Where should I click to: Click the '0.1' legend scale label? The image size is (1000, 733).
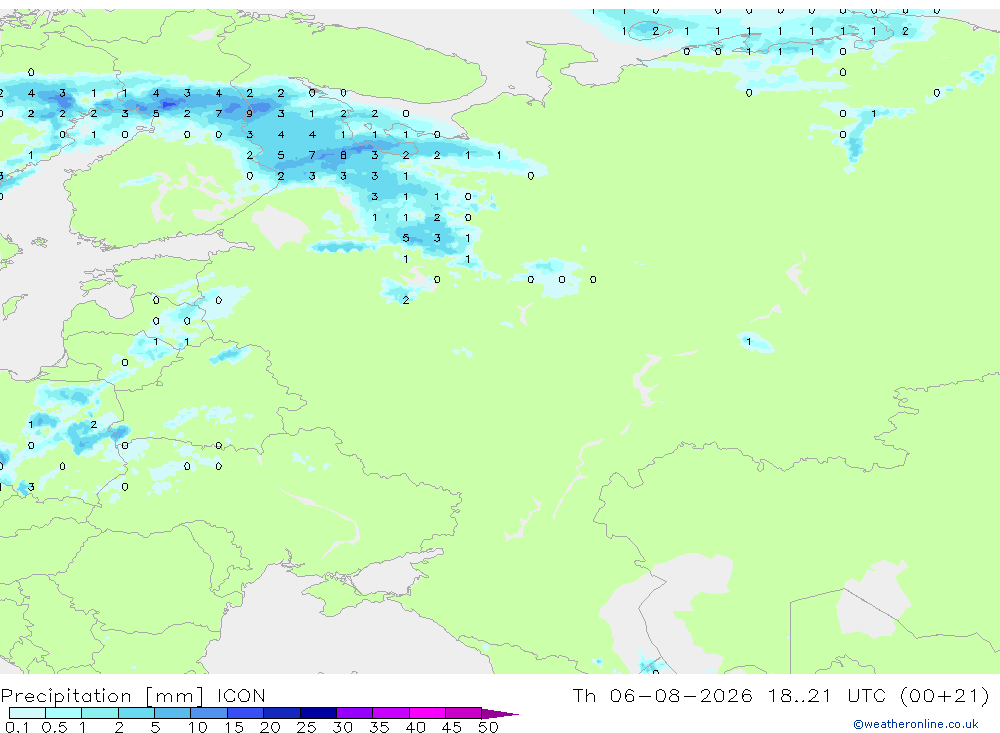click(x=17, y=727)
